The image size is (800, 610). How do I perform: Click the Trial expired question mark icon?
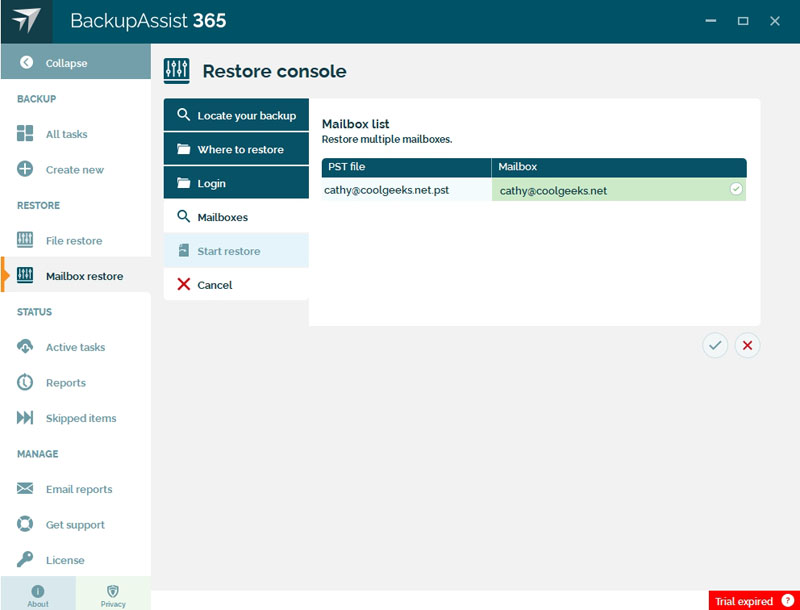[788, 601]
